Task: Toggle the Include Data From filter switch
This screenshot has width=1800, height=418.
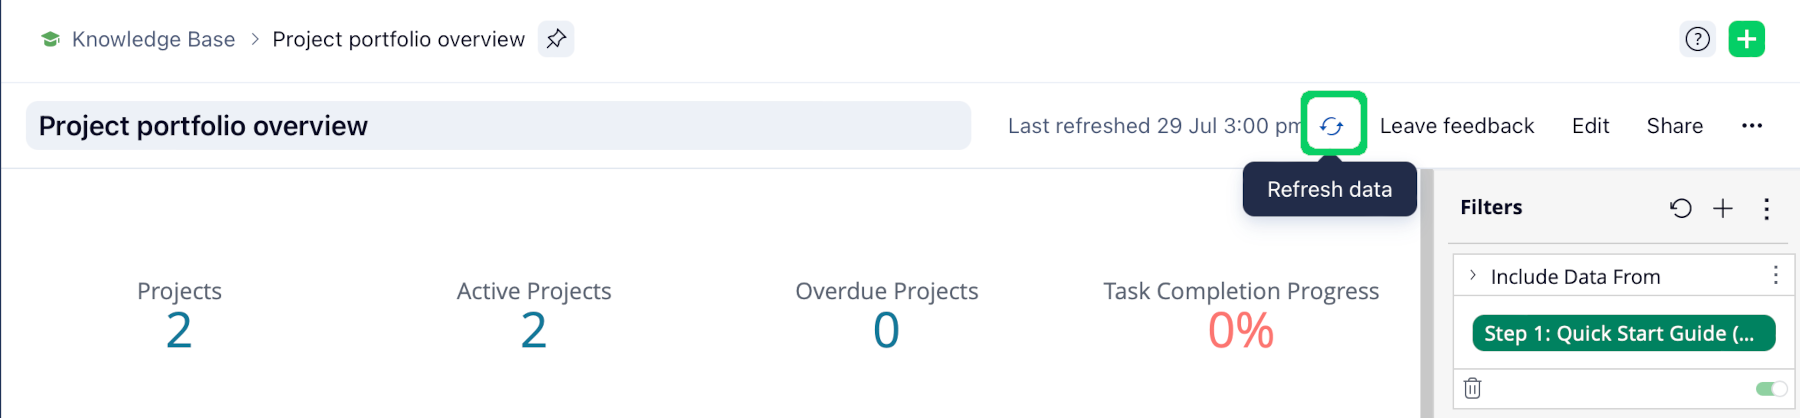Action: pos(1771,388)
